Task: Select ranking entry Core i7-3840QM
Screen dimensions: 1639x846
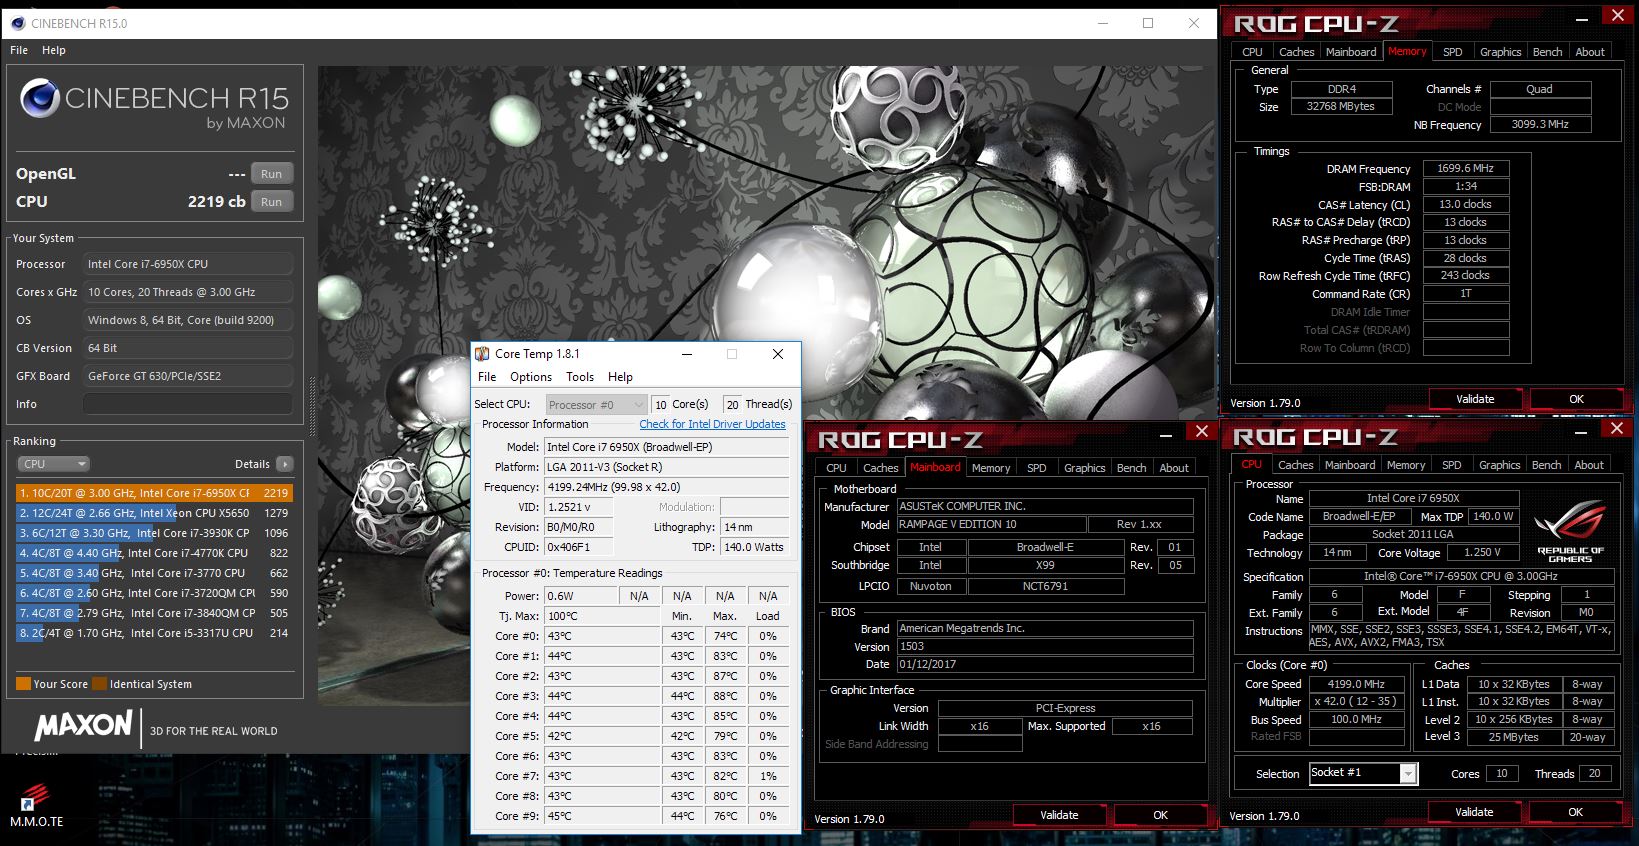Action: pyautogui.click(x=154, y=613)
